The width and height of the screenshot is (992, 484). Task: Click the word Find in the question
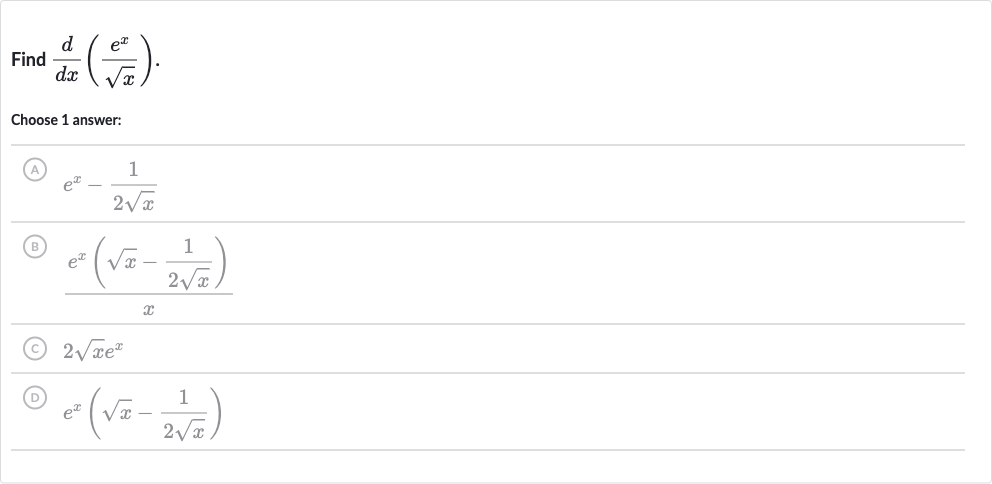[28, 60]
